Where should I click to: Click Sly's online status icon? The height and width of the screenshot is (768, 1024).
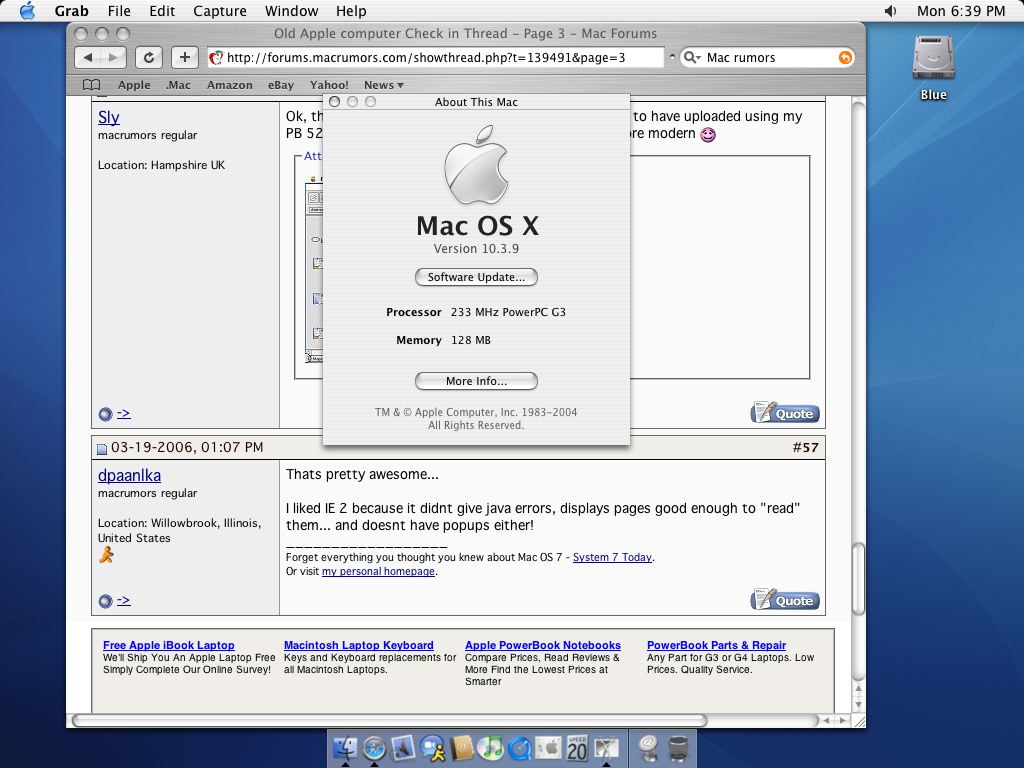pos(105,414)
